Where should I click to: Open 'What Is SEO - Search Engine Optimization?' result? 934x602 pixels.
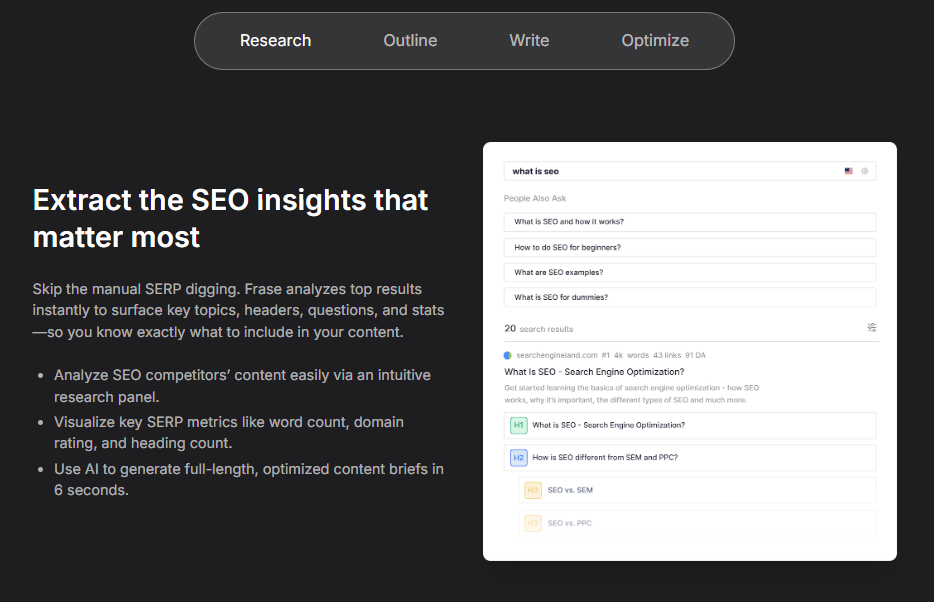click(594, 372)
